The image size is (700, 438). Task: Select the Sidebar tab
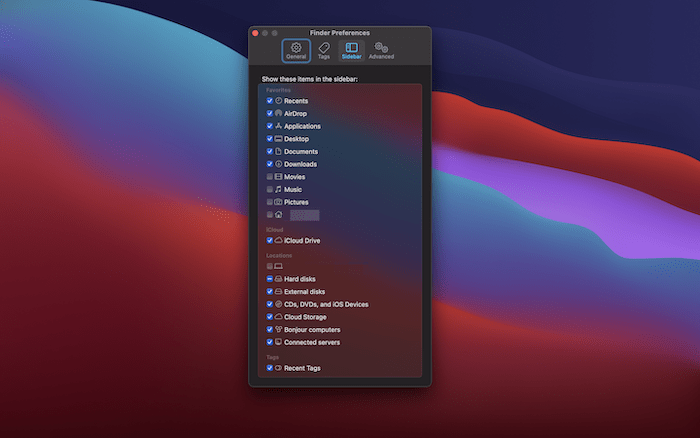pos(352,51)
